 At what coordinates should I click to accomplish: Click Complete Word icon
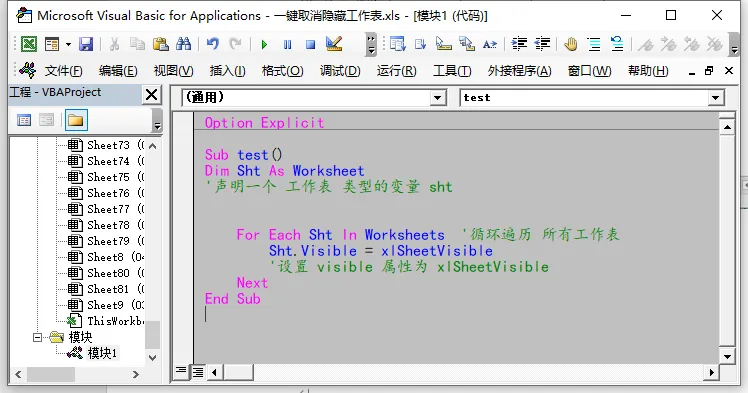(x=490, y=44)
